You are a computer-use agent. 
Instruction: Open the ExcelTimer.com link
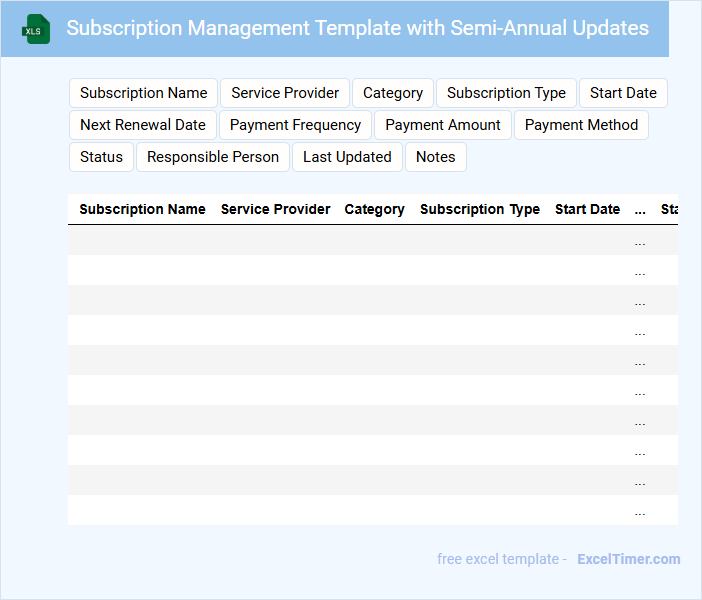[x=628, y=559]
